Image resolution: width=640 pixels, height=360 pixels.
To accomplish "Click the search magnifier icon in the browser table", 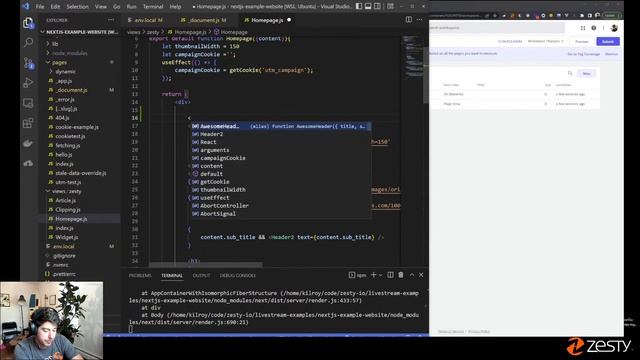I will 570,73.
